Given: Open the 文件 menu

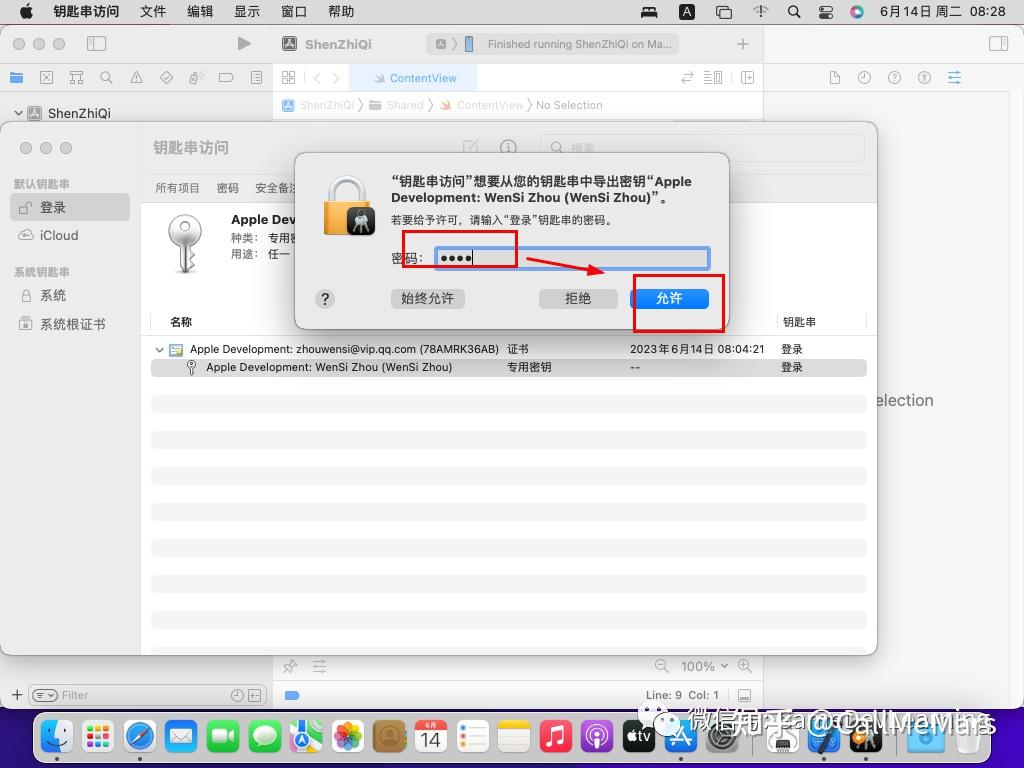Looking at the screenshot, I should (x=153, y=11).
